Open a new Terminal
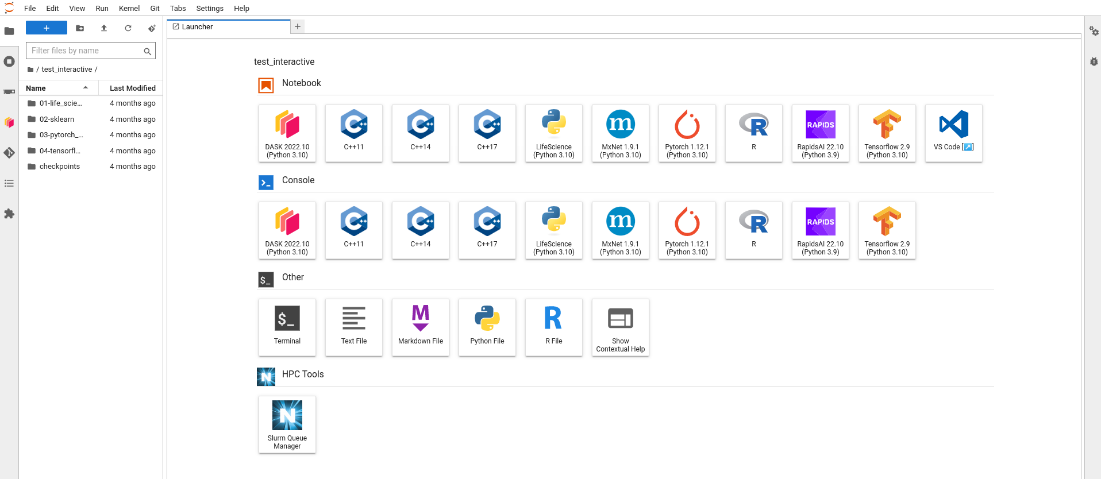This screenshot has width=1101, height=479. pyautogui.click(x=287, y=327)
